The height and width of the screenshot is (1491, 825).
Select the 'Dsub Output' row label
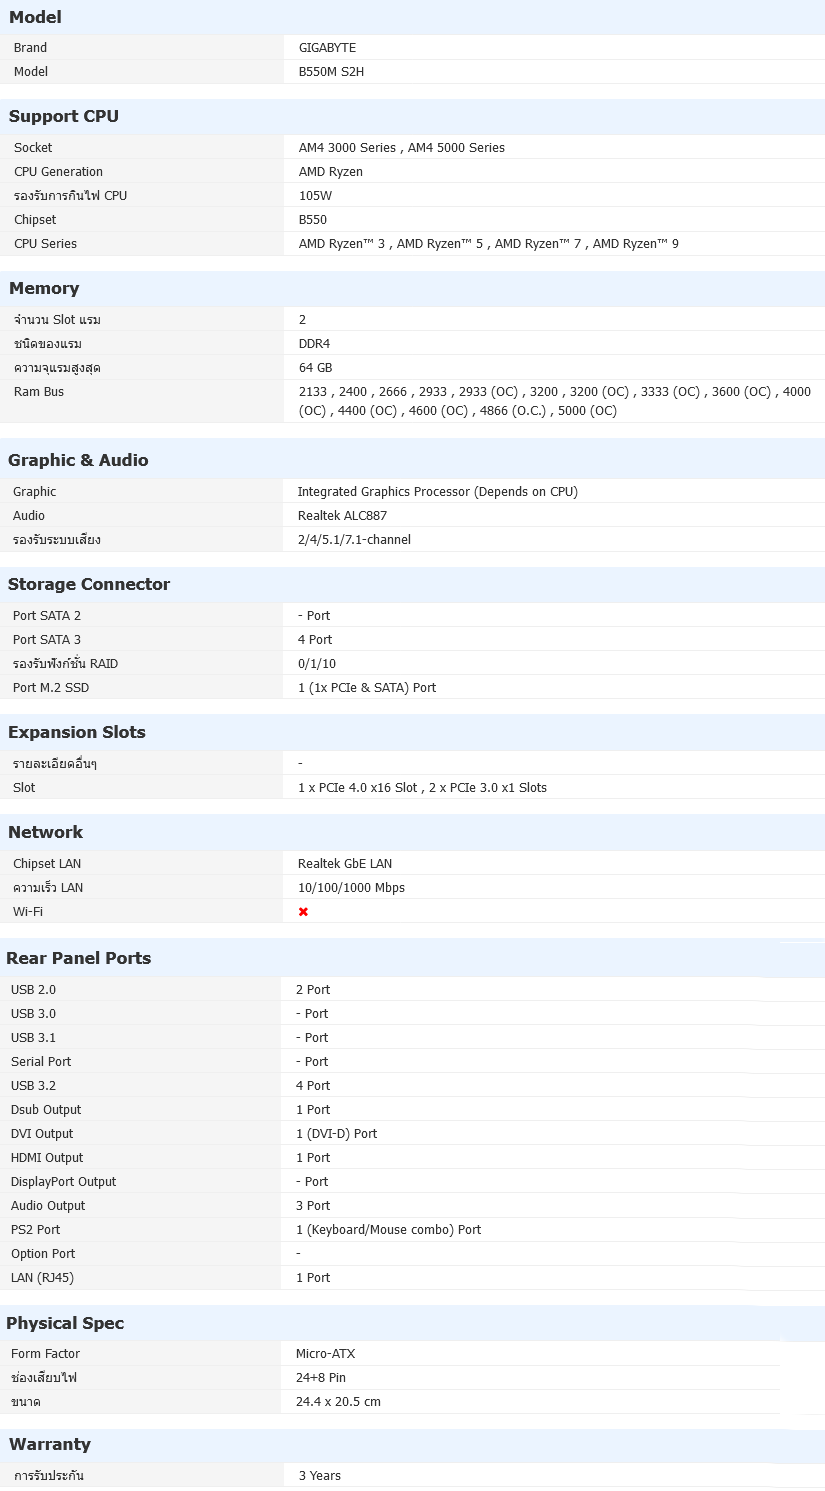[x=46, y=1110]
